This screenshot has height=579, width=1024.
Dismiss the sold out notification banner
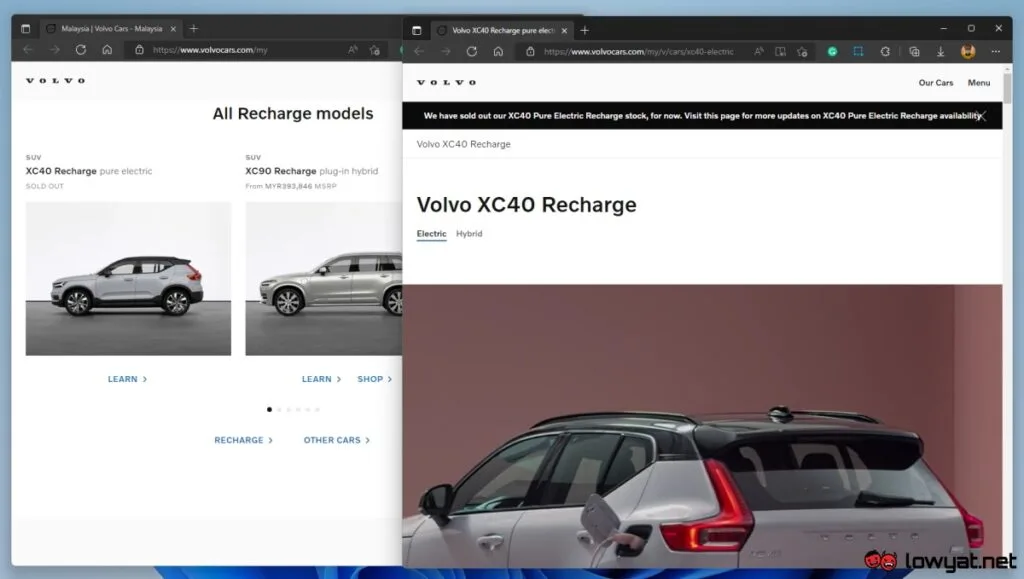980,116
